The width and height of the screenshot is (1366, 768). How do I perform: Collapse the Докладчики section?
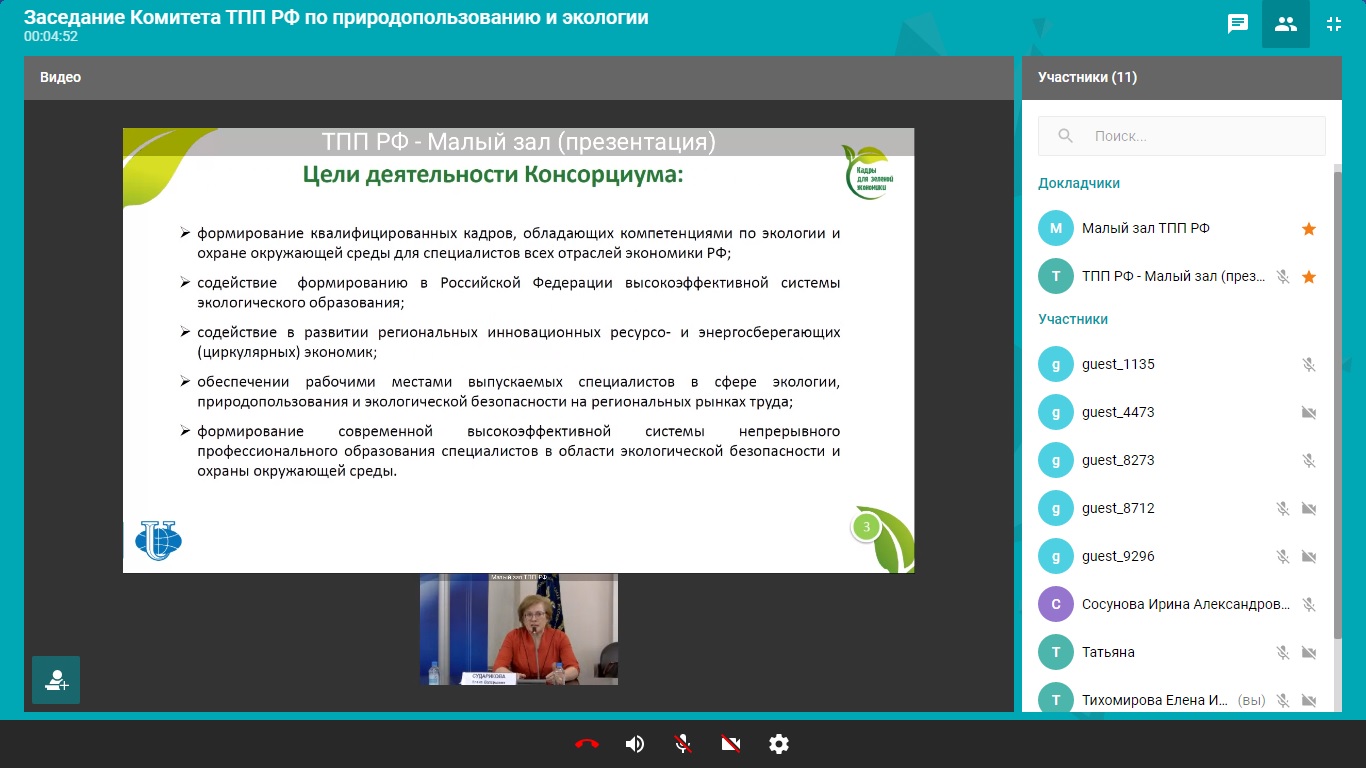pyautogui.click(x=1079, y=183)
